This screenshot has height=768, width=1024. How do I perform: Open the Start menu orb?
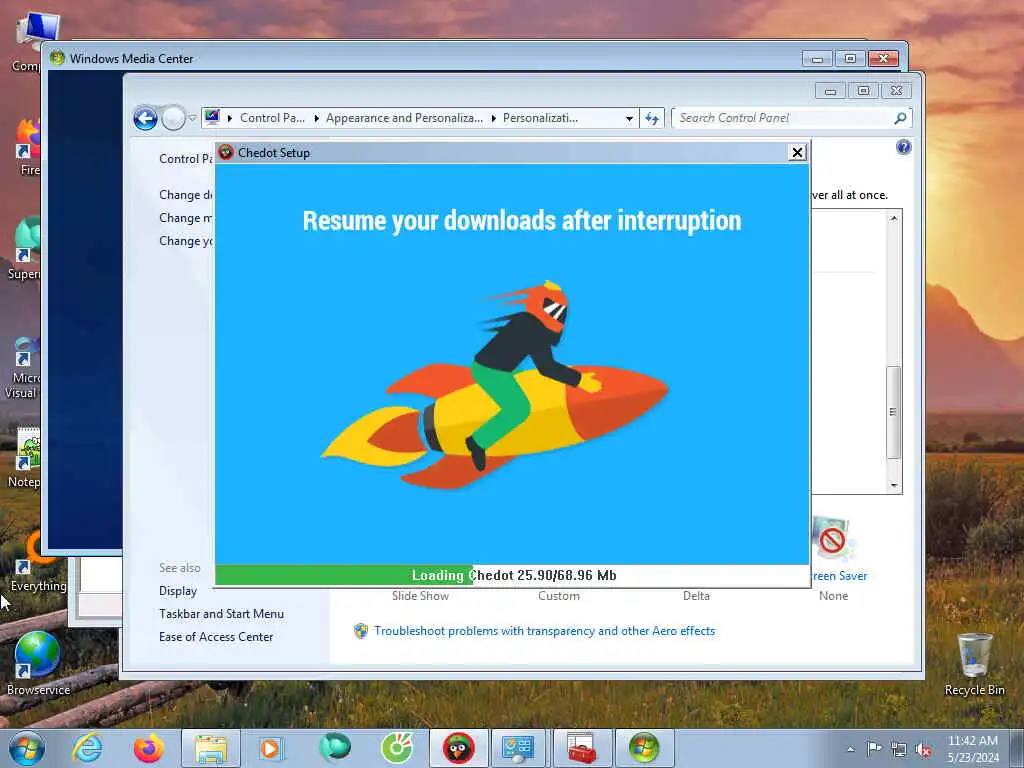point(27,748)
